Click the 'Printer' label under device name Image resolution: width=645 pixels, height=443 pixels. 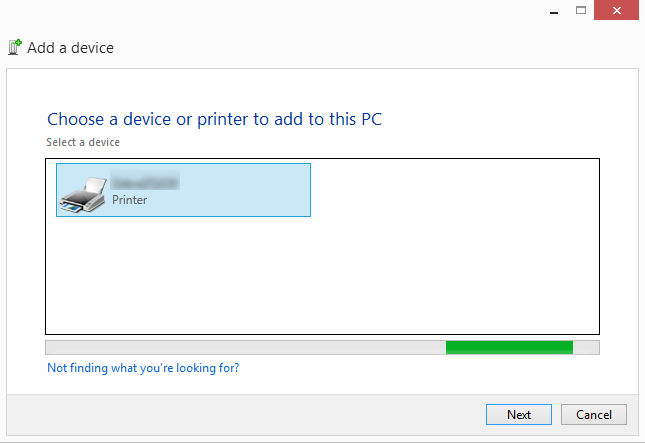pos(130,200)
